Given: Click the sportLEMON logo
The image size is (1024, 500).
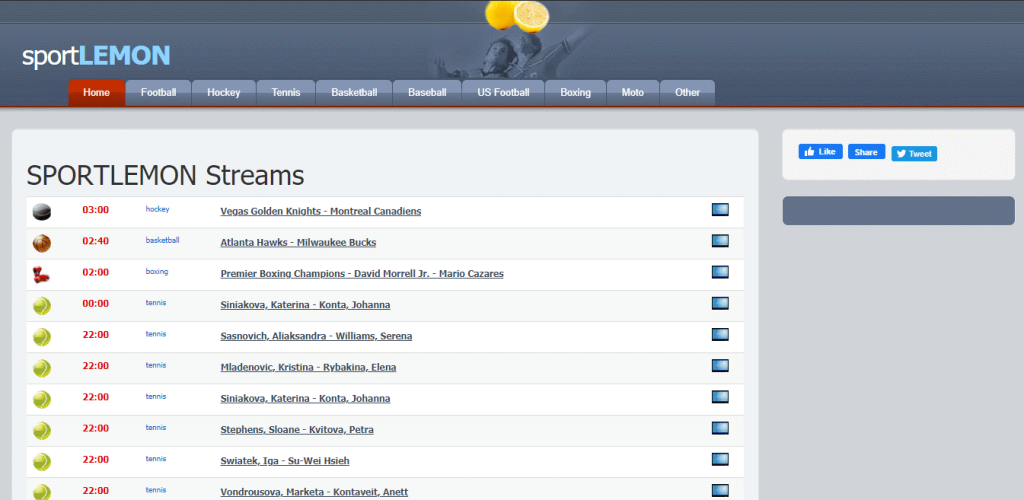Looking at the screenshot, I should coord(96,56).
